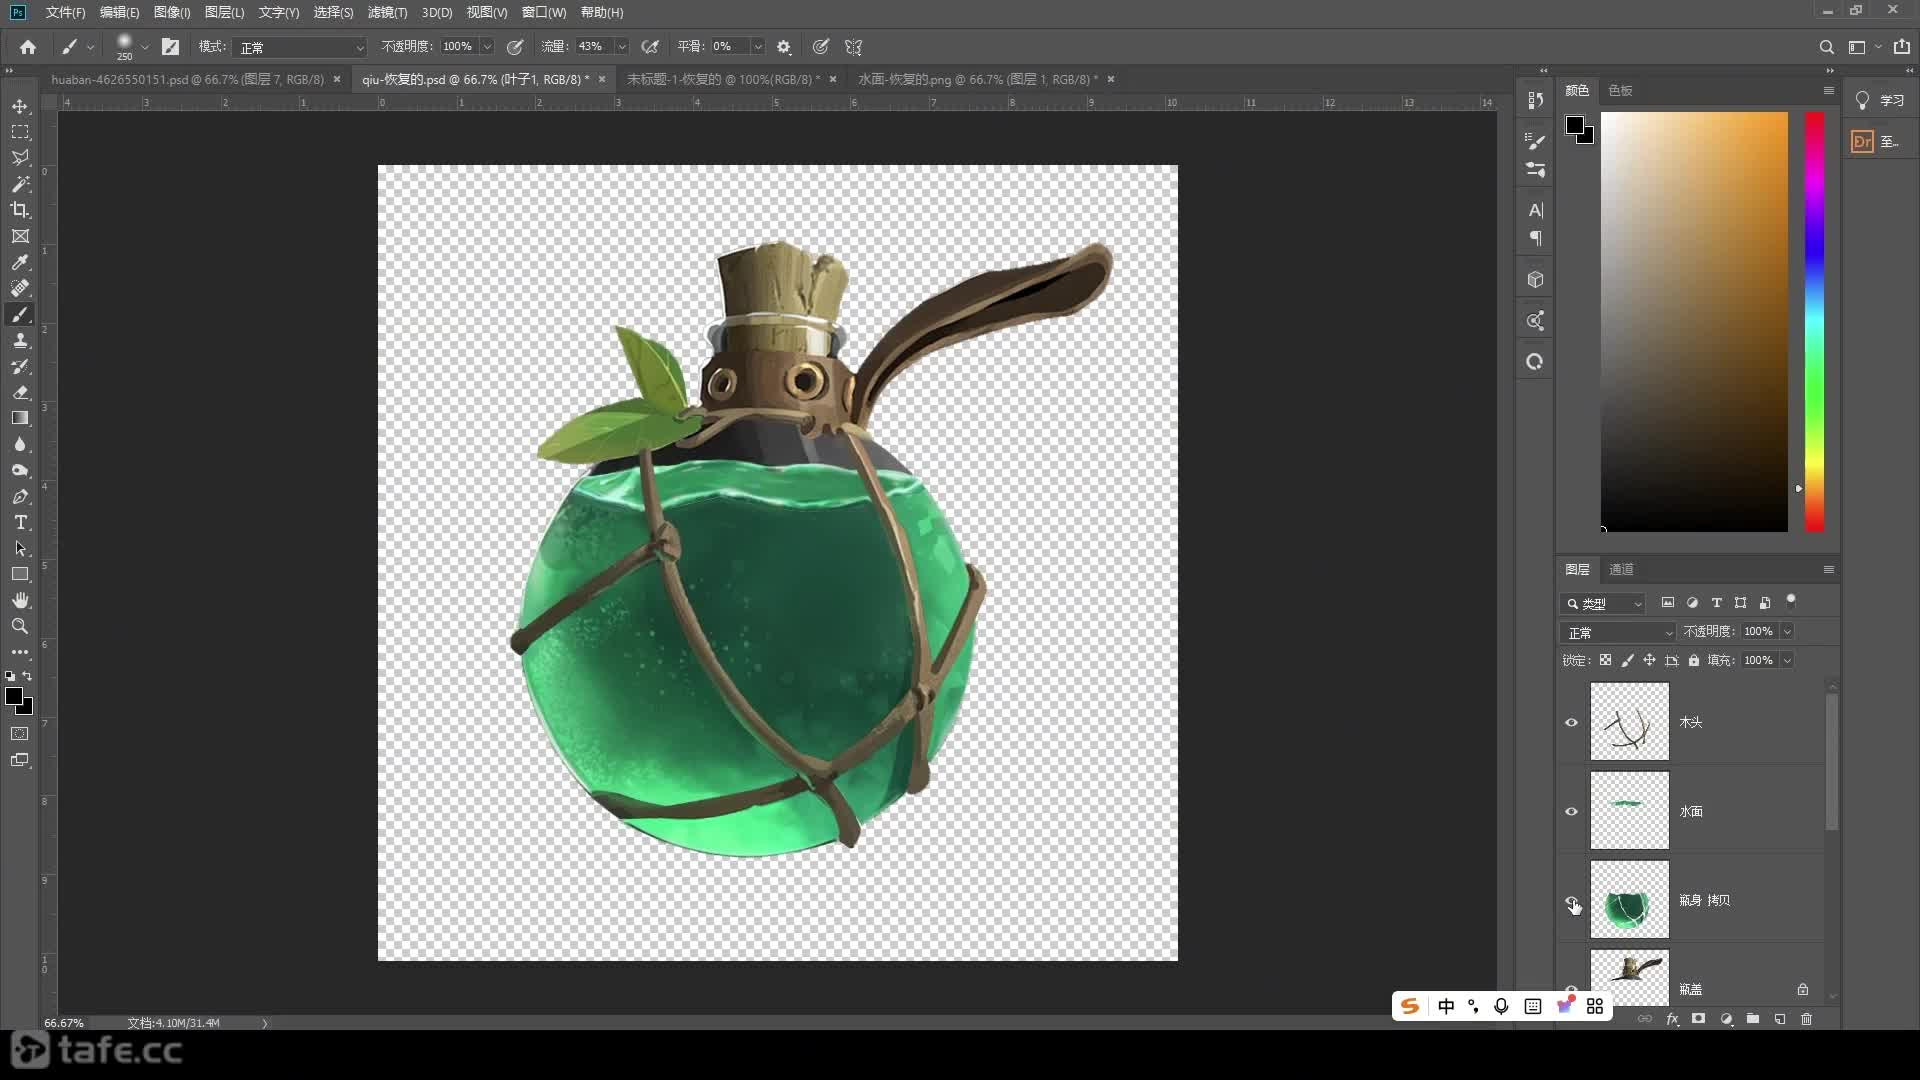
Task: Select the Gradient tool
Action: [x=20, y=418]
